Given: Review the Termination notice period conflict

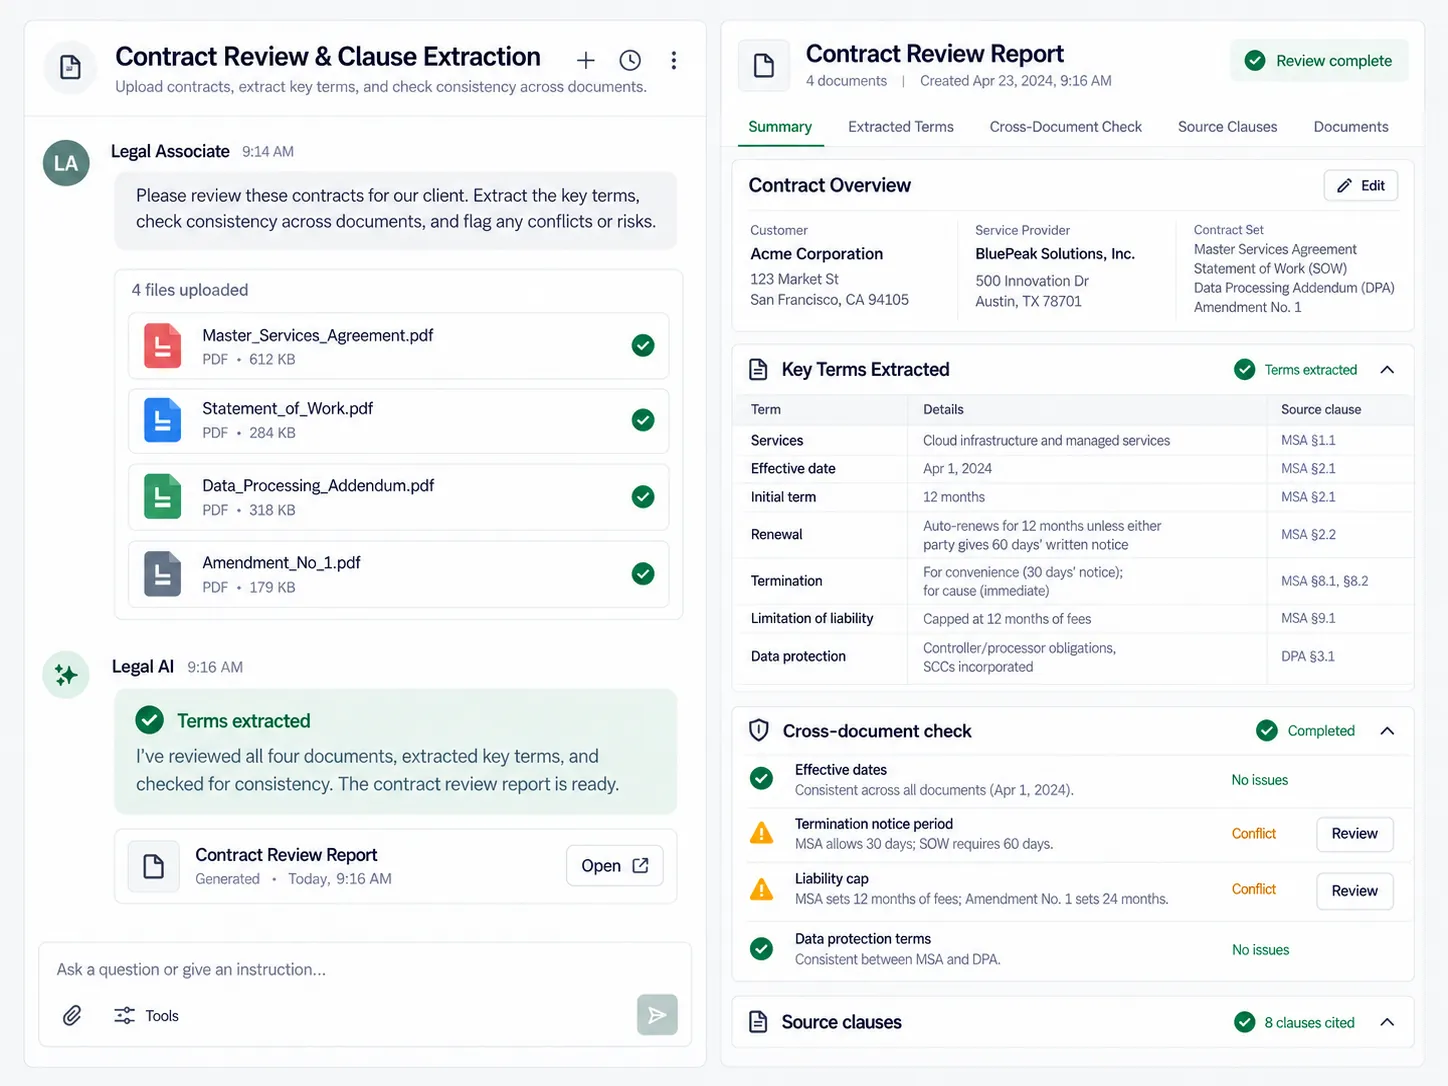Looking at the screenshot, I should coord(1354,834).
